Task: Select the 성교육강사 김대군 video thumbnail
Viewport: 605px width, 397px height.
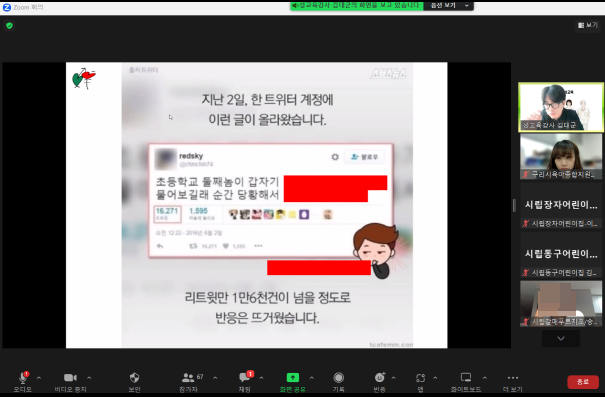Action: 561,107
